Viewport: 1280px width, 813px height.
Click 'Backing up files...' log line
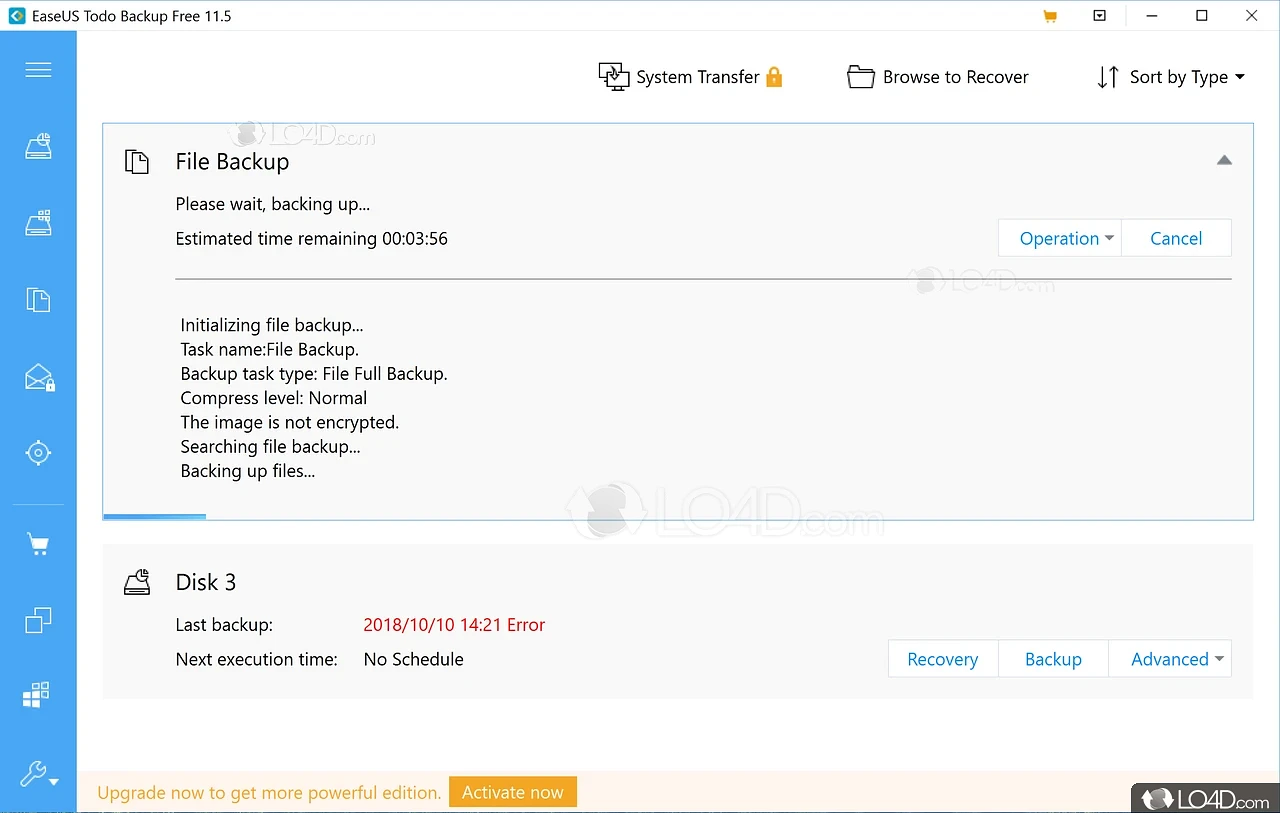click(x=248, y=471)
